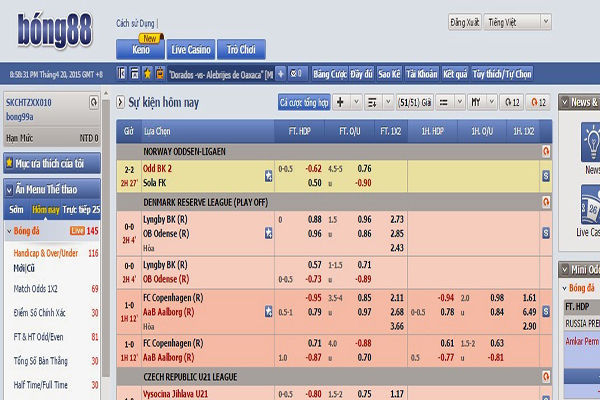The width and height of the screenshot is (600, 400).
Task: Click the Cá cược tổng hợp button
Action: (x=304, y=102)
